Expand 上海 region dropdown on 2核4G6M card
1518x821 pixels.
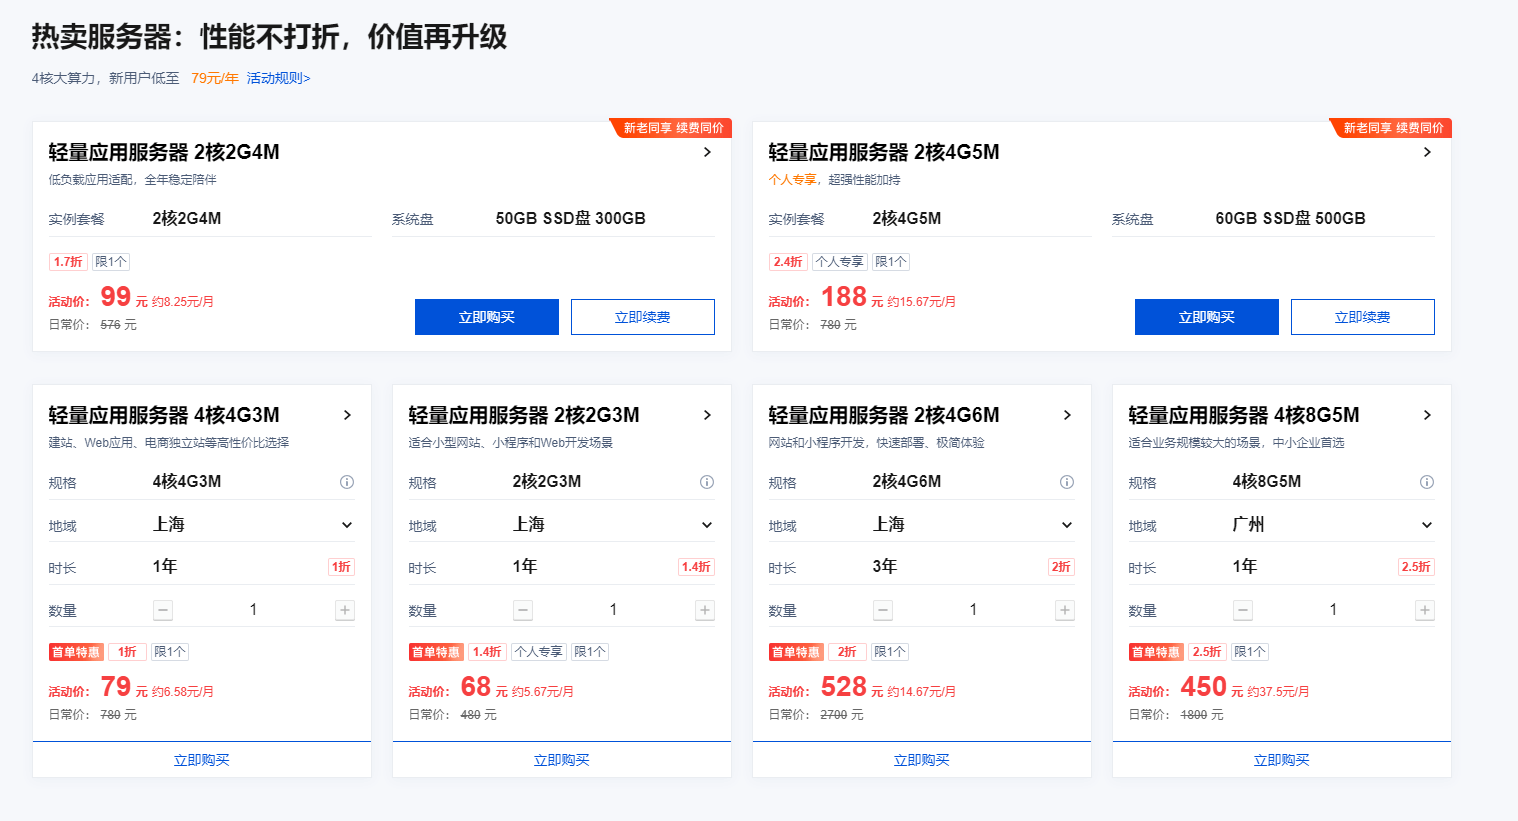[1067, 525]
